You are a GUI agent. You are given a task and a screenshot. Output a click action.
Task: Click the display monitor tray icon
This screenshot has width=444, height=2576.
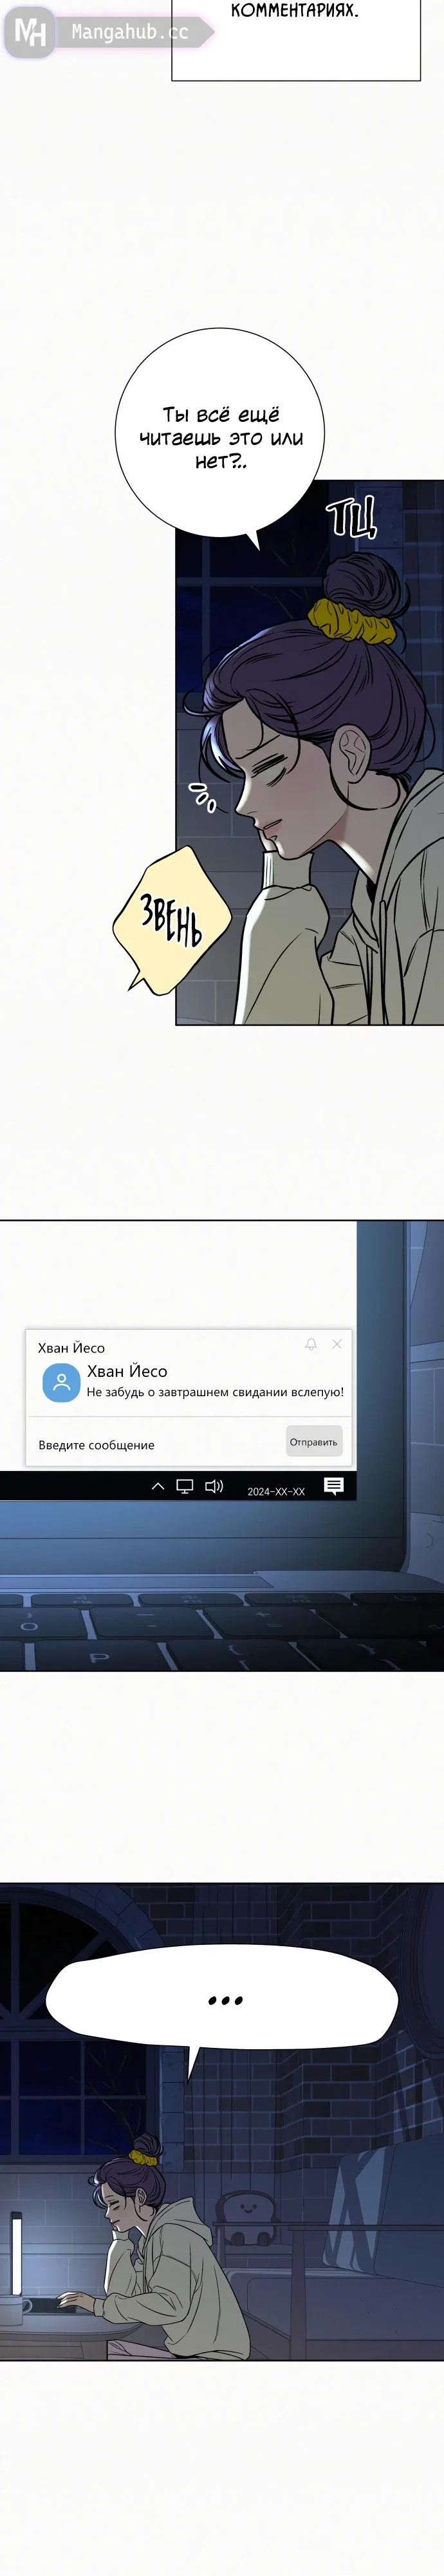pos(185,1486)
